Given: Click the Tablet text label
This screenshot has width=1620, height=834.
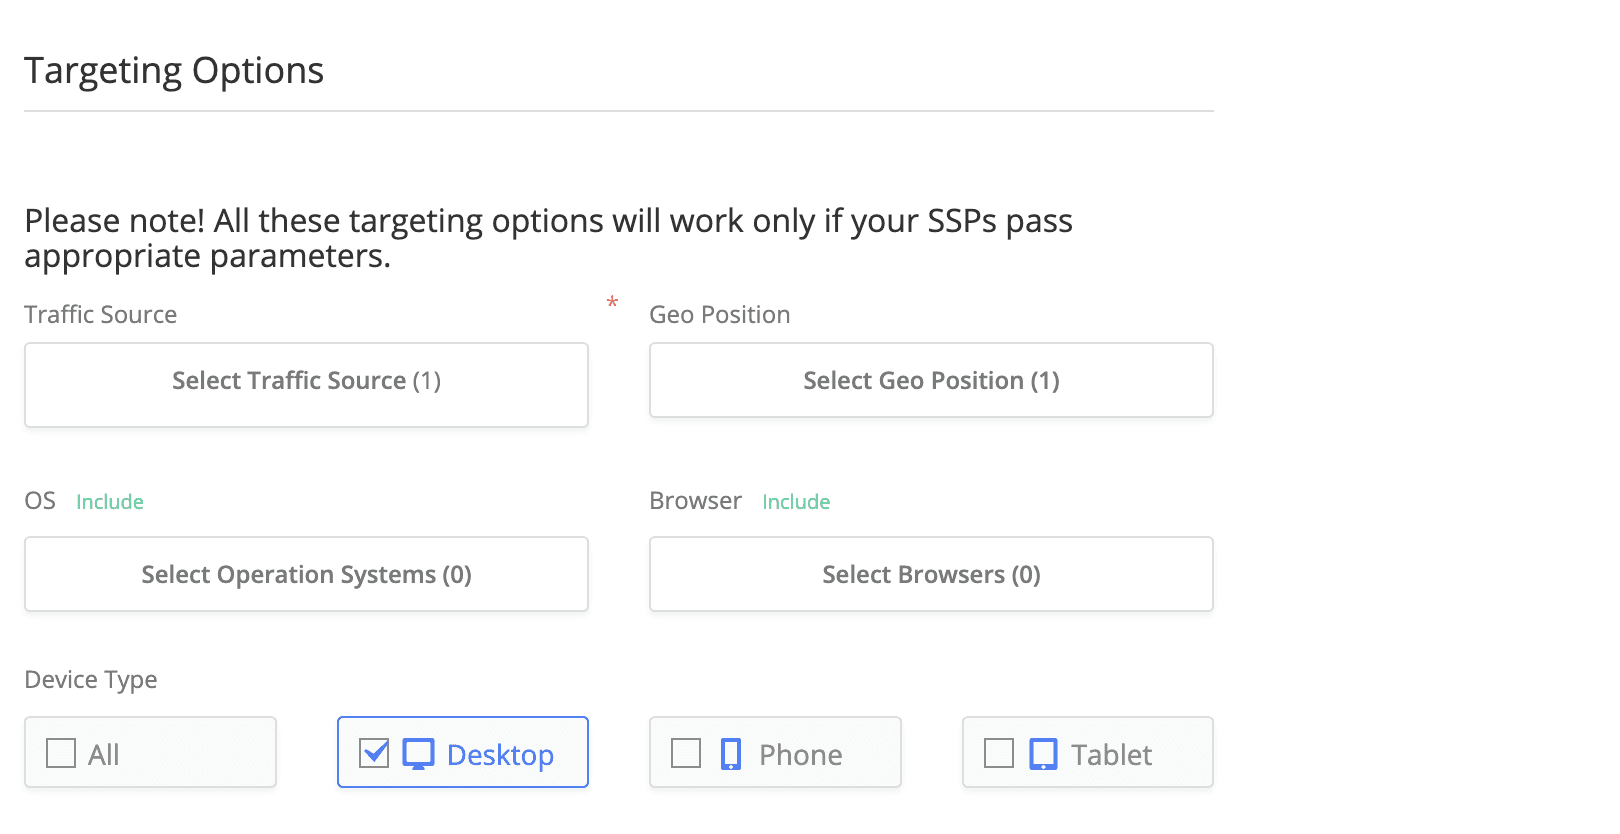Looking at the screenshot, I should (1111, 755).
